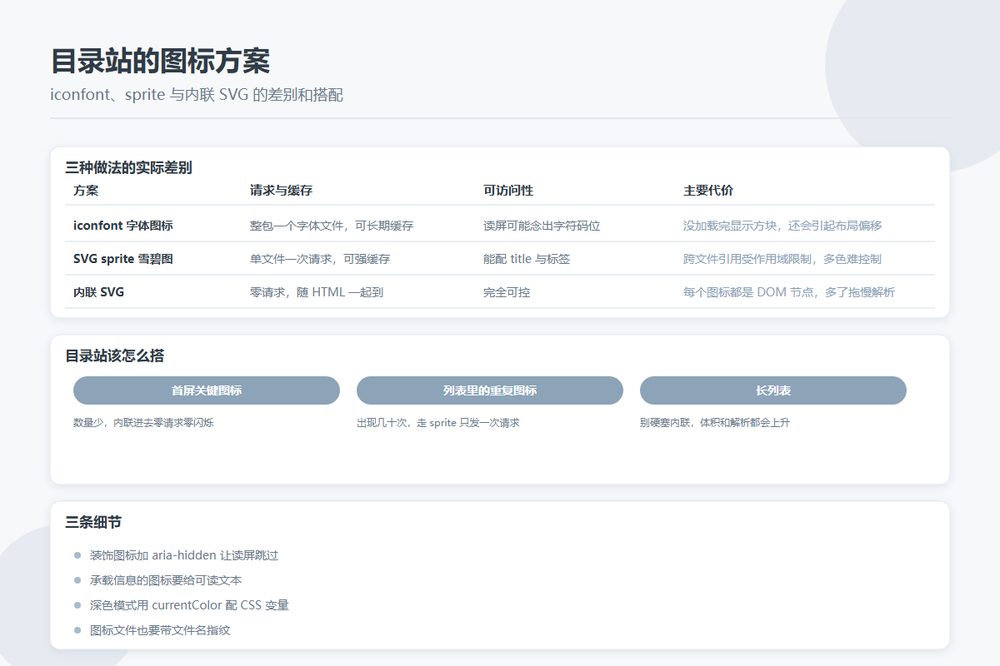
Task: Click cell 读屏可能念出字符码位
Action: (x=541, y=226)
